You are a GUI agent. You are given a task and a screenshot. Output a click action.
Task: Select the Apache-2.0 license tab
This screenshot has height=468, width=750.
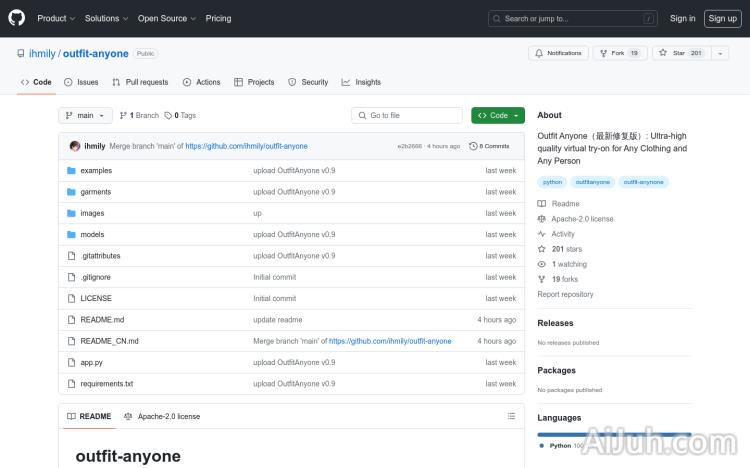(x=162, y=416)
